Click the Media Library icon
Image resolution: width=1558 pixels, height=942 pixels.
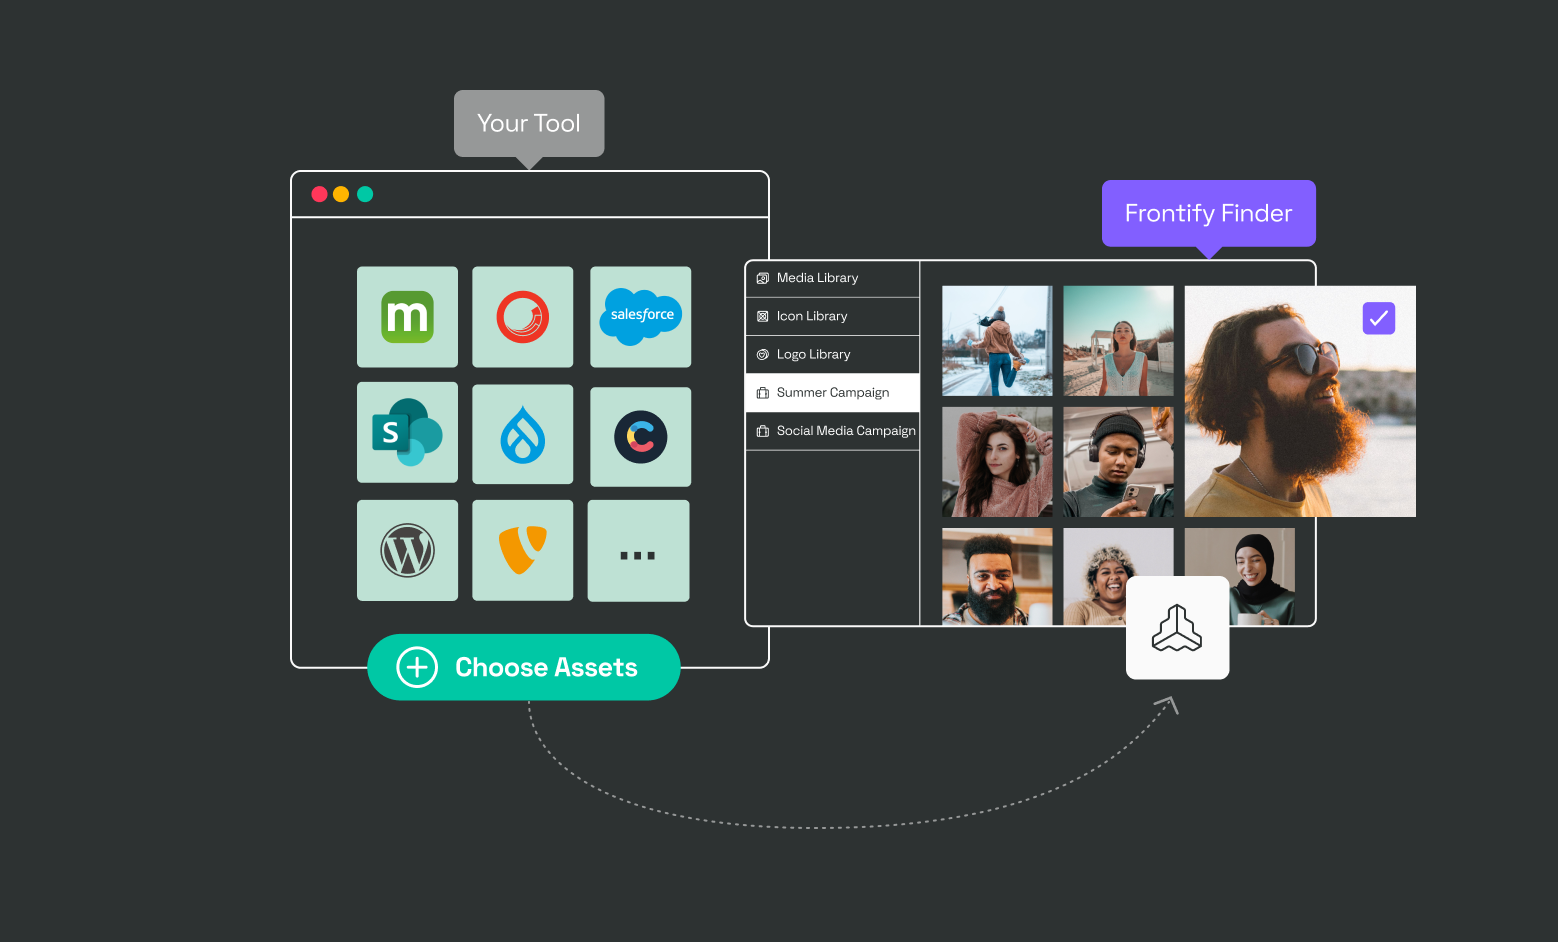click(x=763, y=278)
